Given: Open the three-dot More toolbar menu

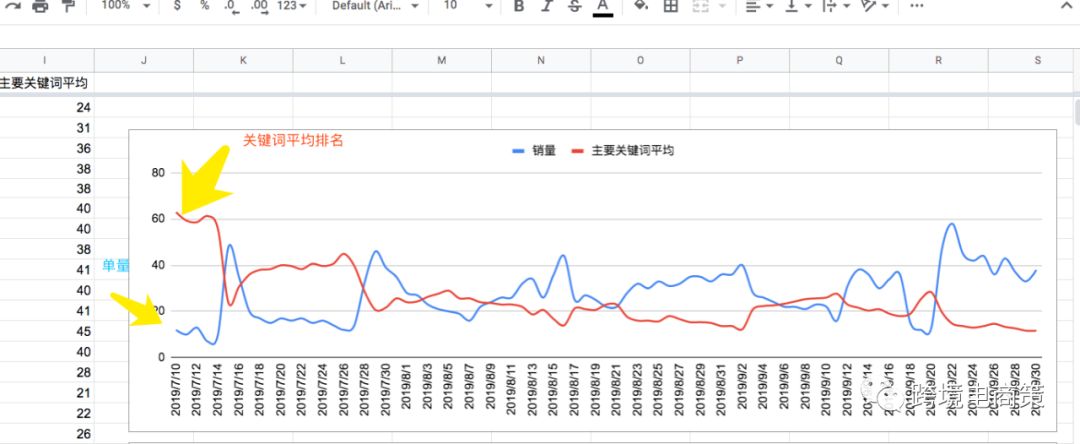Looking at the screenshot, I should (916, 6).
